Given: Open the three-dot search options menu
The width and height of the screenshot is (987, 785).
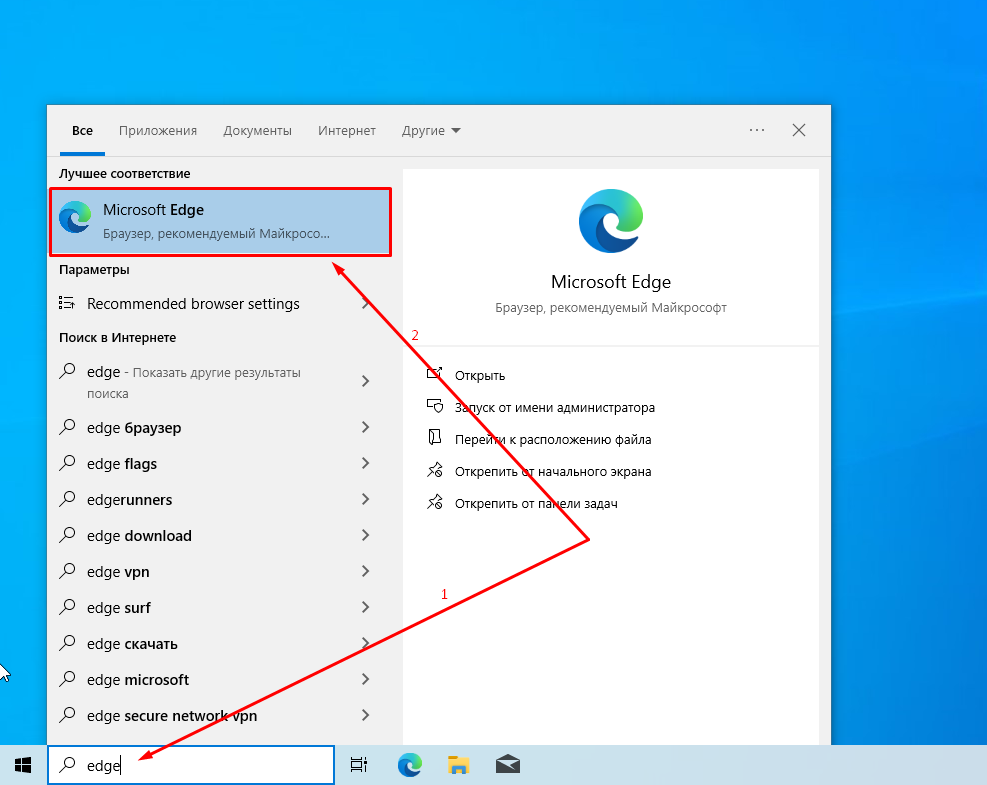Looking at the screenshot, I should pyautogui.click(x=757, y=130).
